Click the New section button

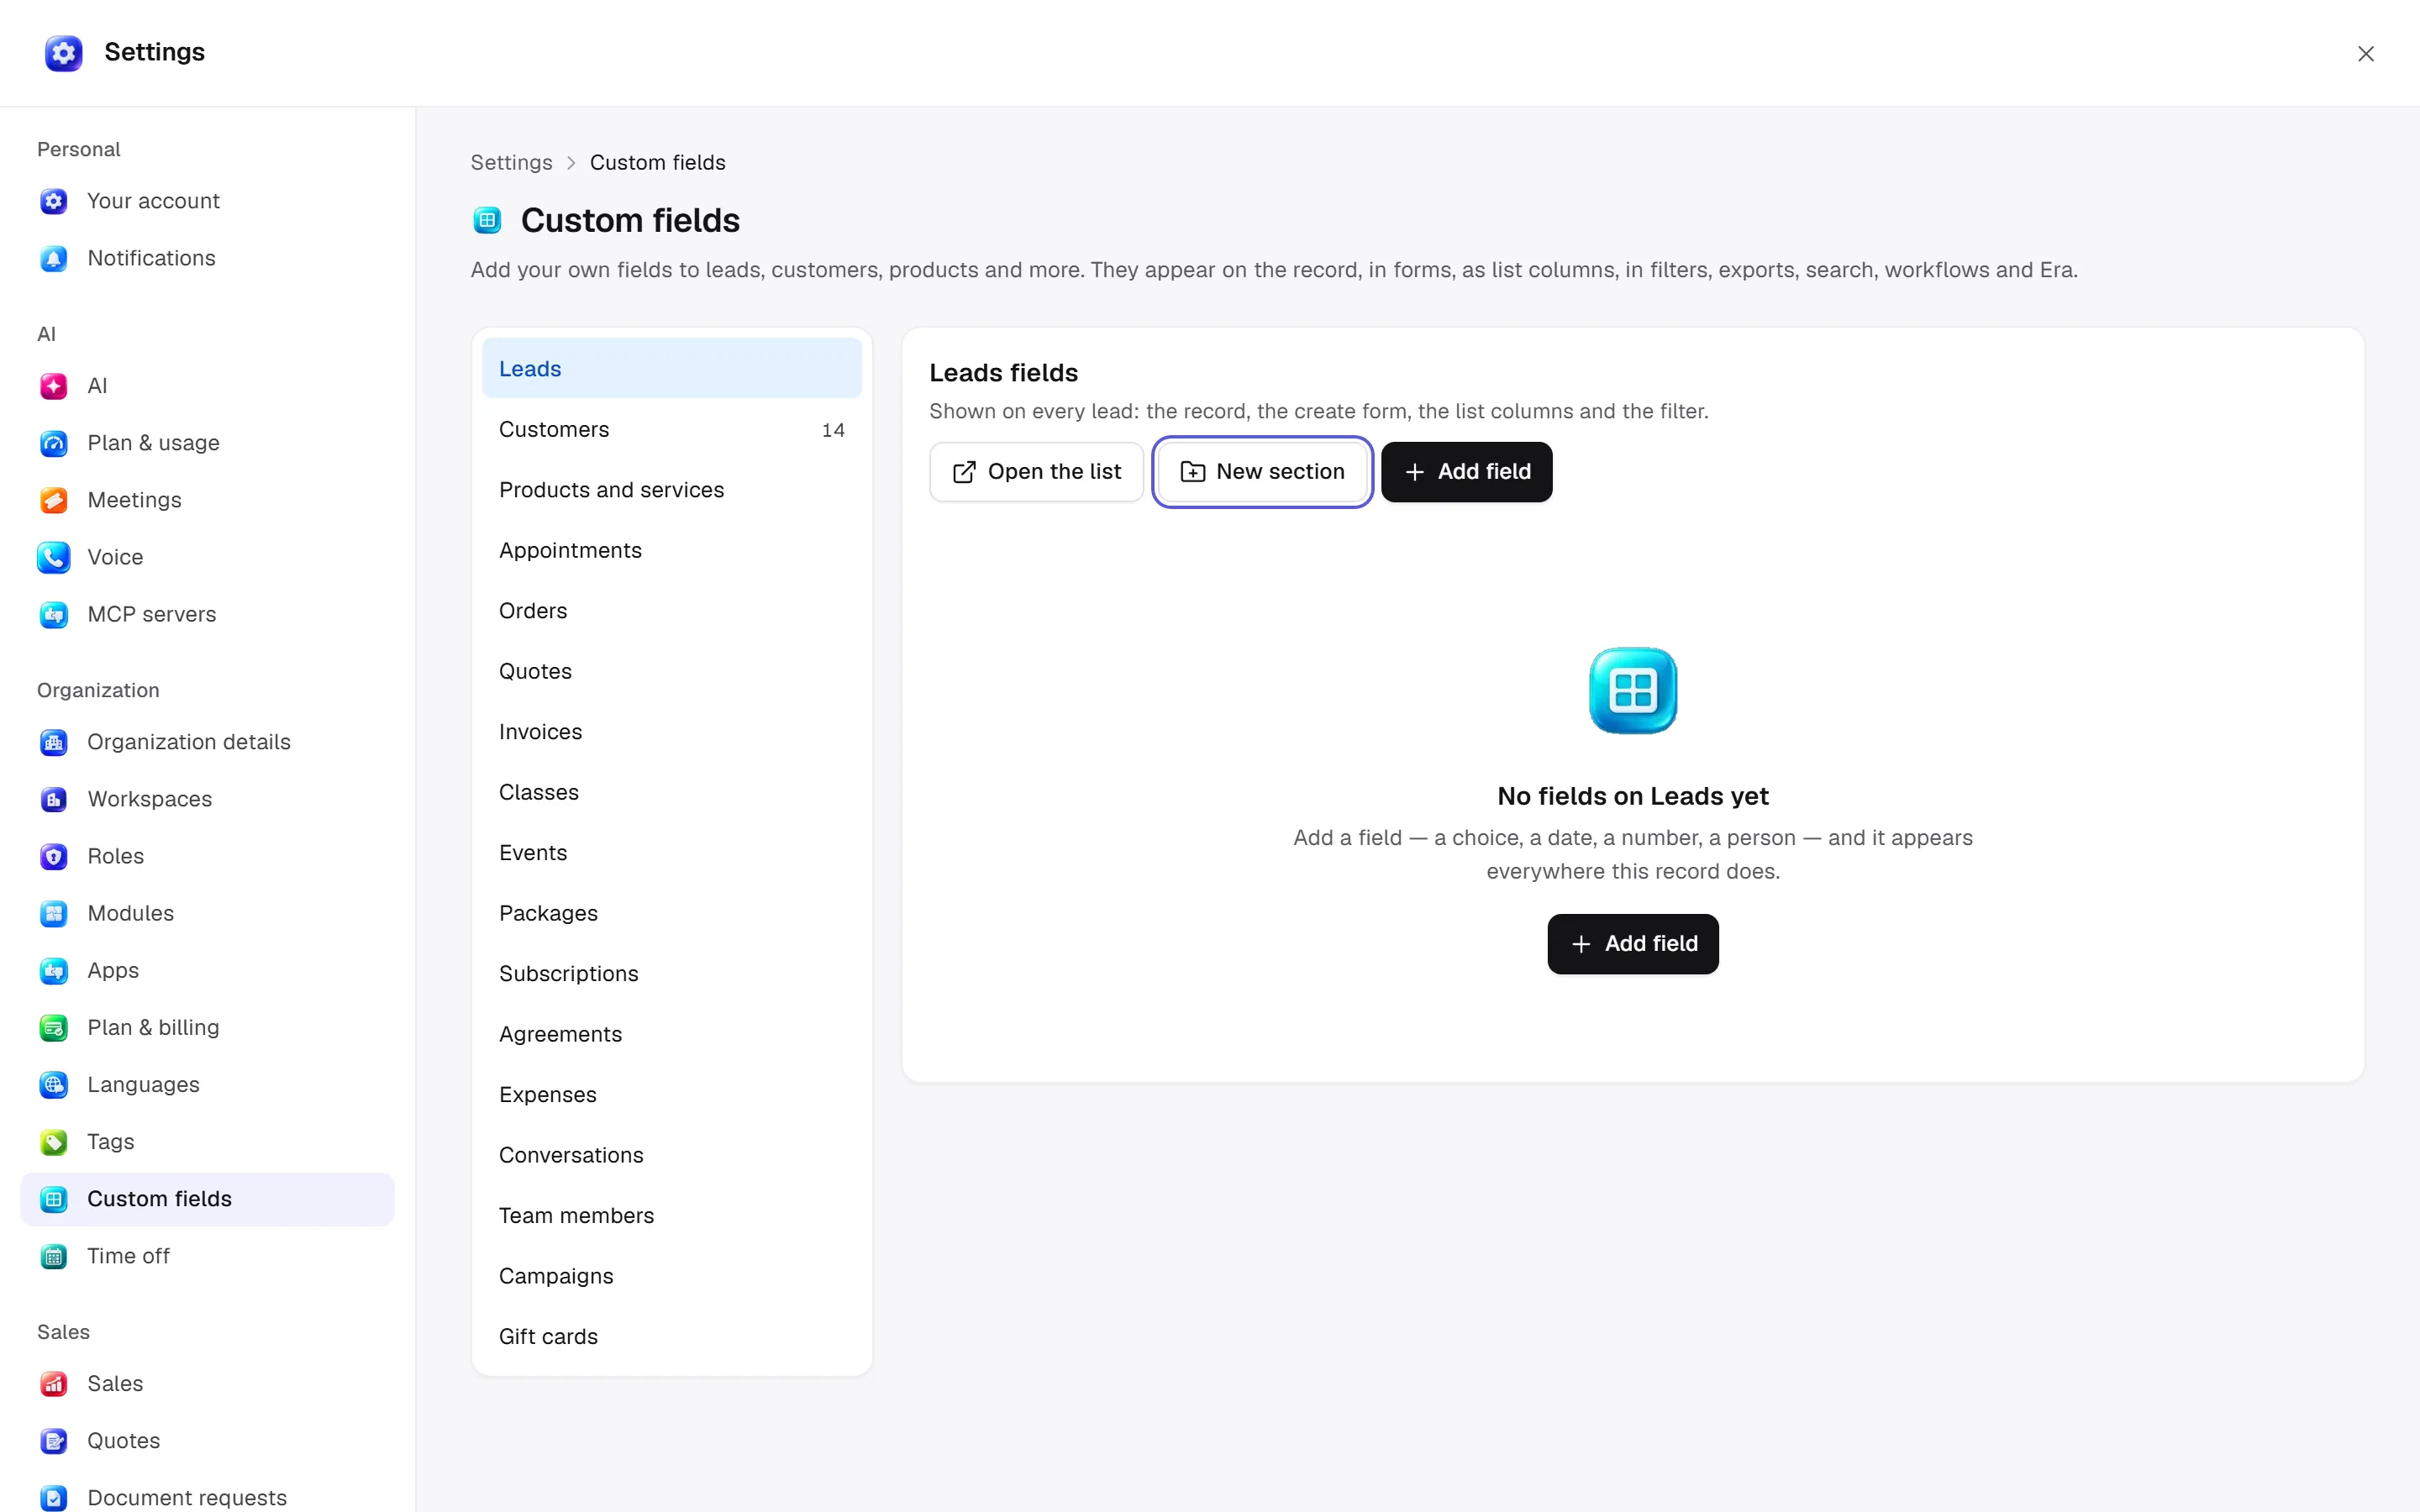[x=1262, y=472]
